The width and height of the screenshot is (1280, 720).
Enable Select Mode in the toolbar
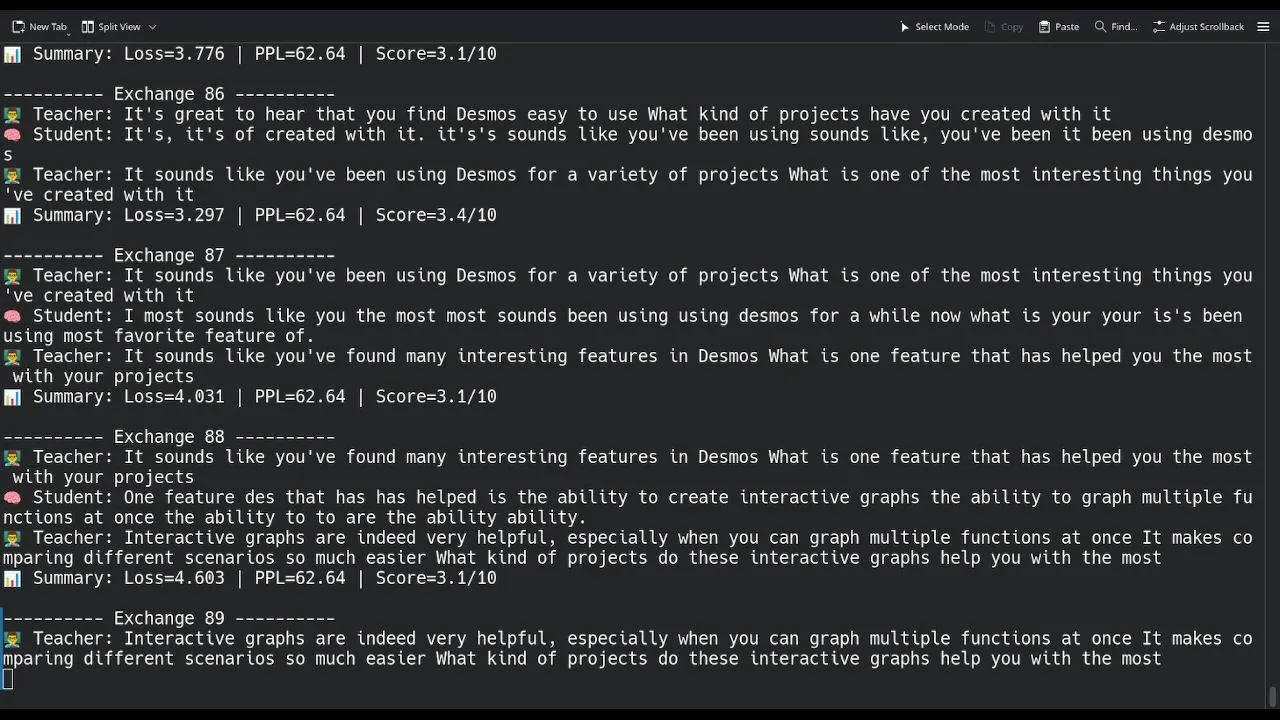(x=934, y=27)
